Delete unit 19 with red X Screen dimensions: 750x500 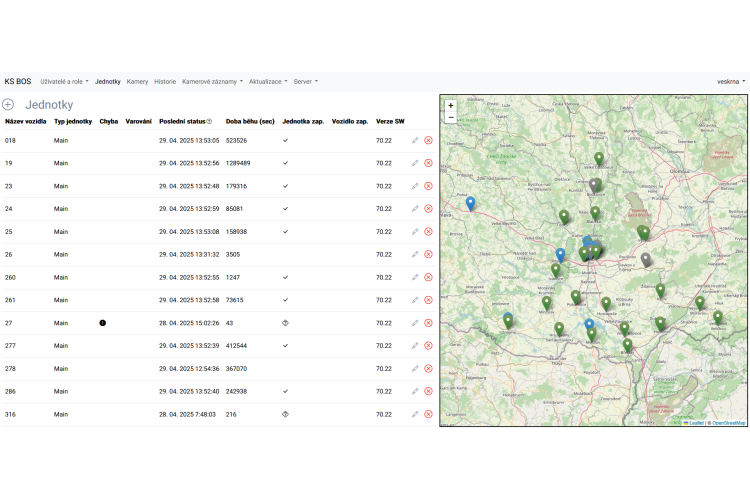[429, 163]
